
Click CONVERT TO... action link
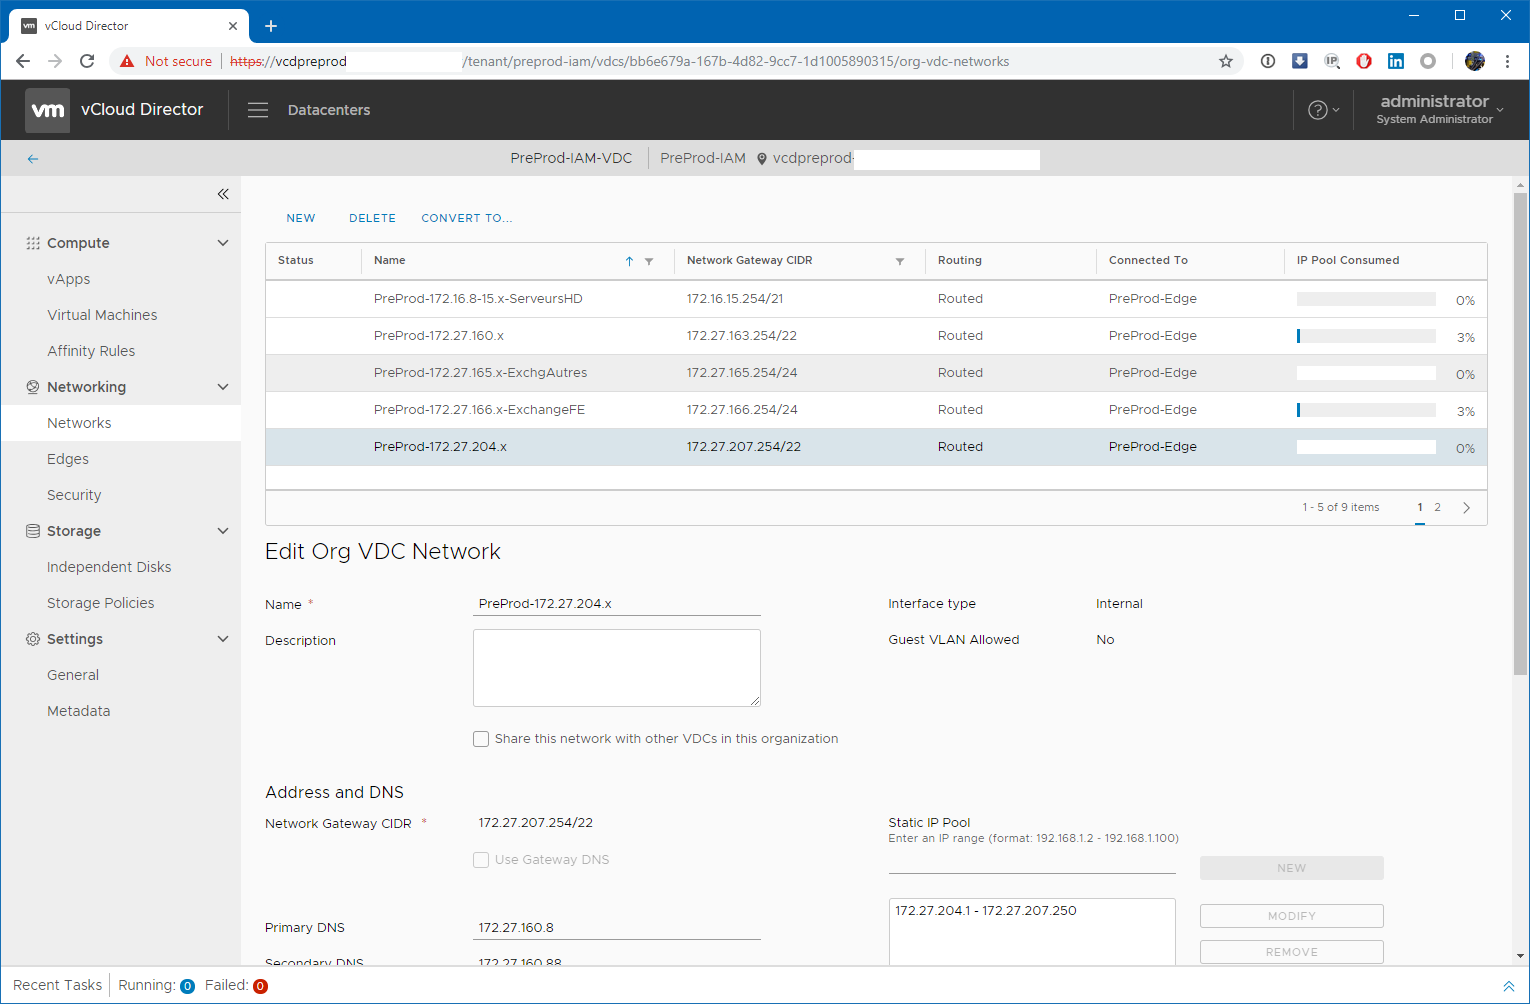[466, 218]
